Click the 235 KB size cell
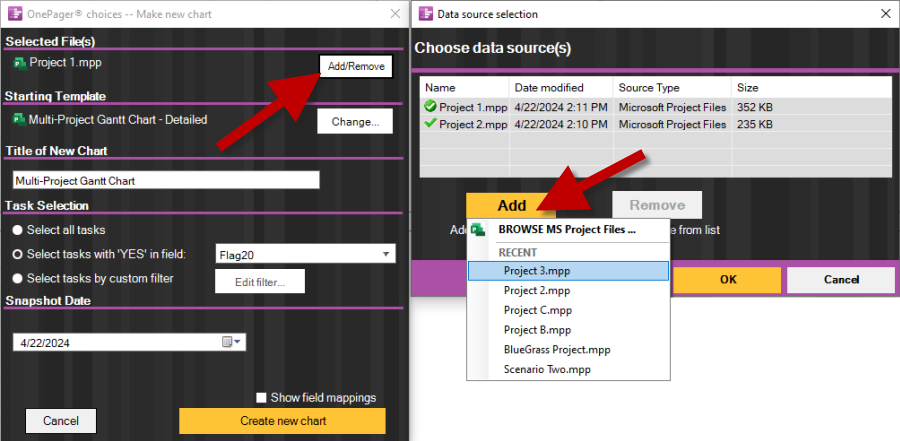Screen dimensions: 900x441 pos(755,124)
